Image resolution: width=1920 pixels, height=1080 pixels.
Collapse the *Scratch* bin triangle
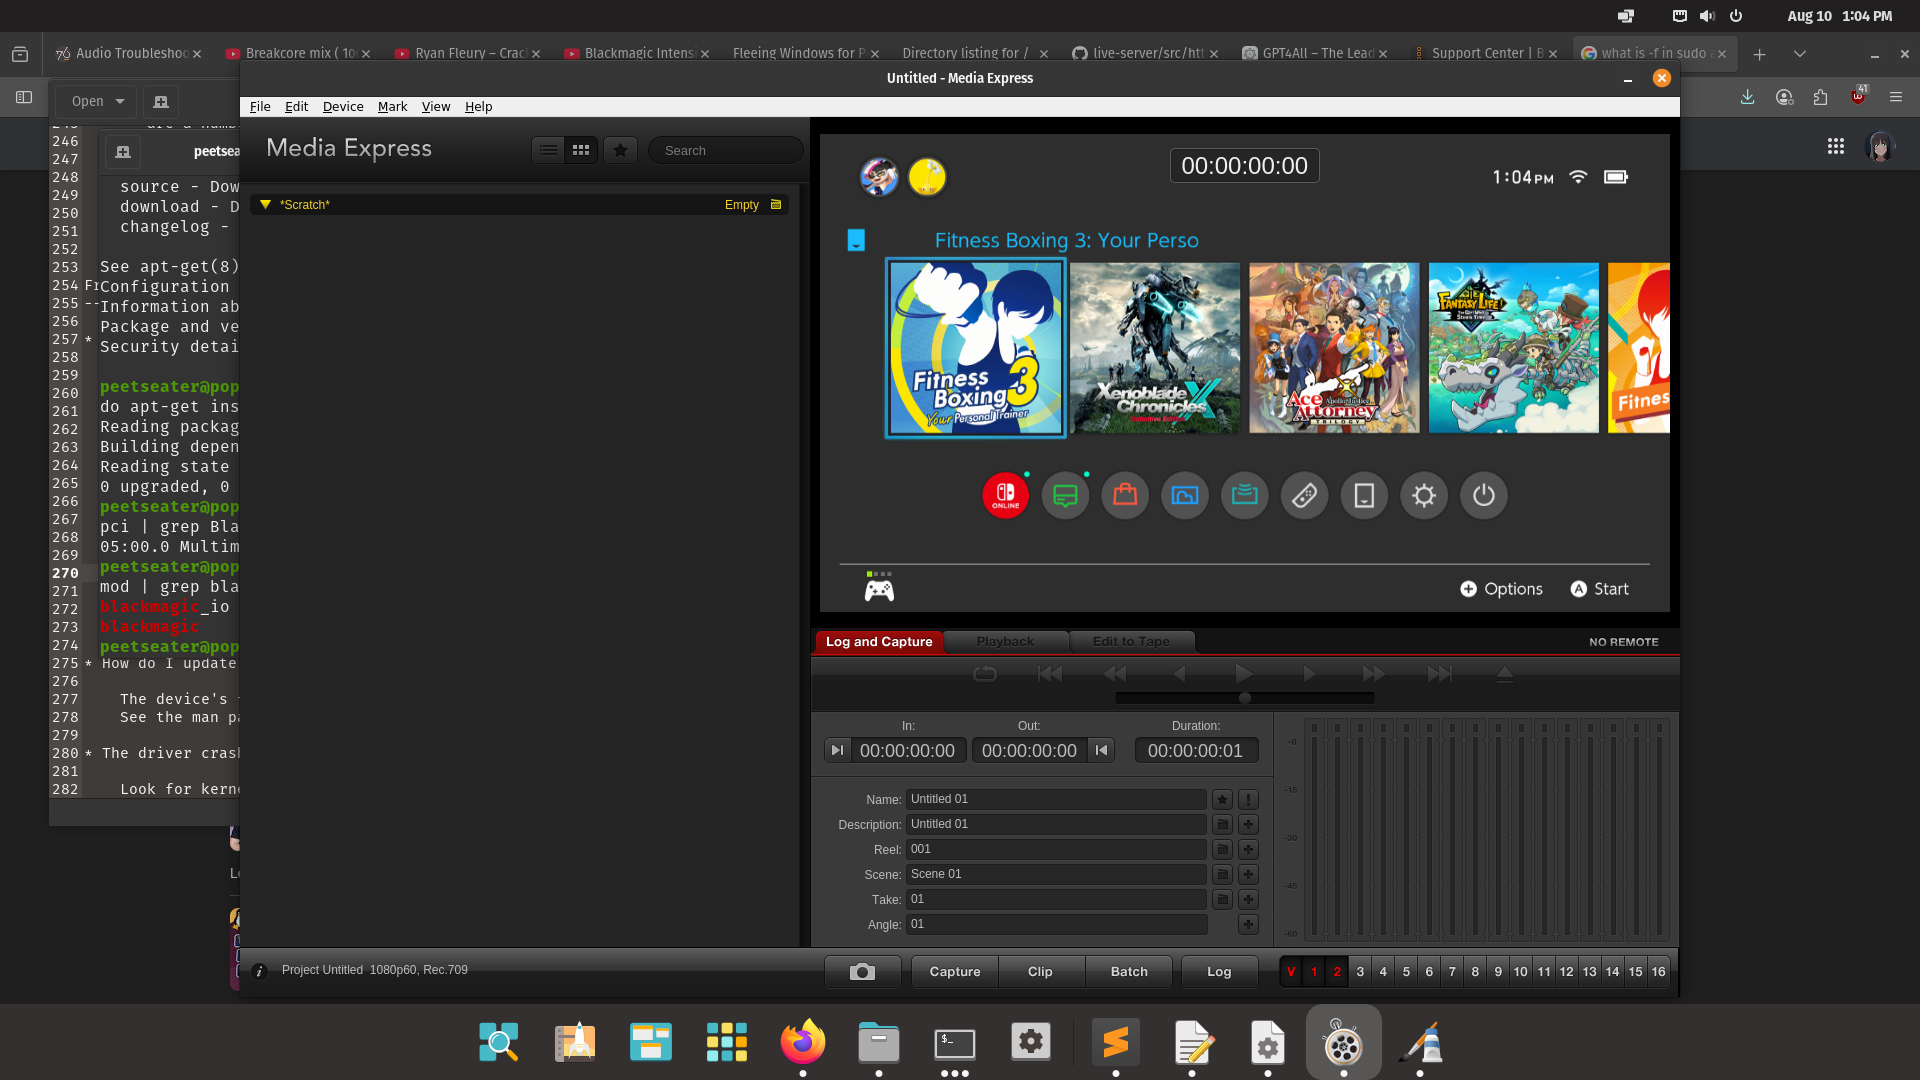[266, 204]
